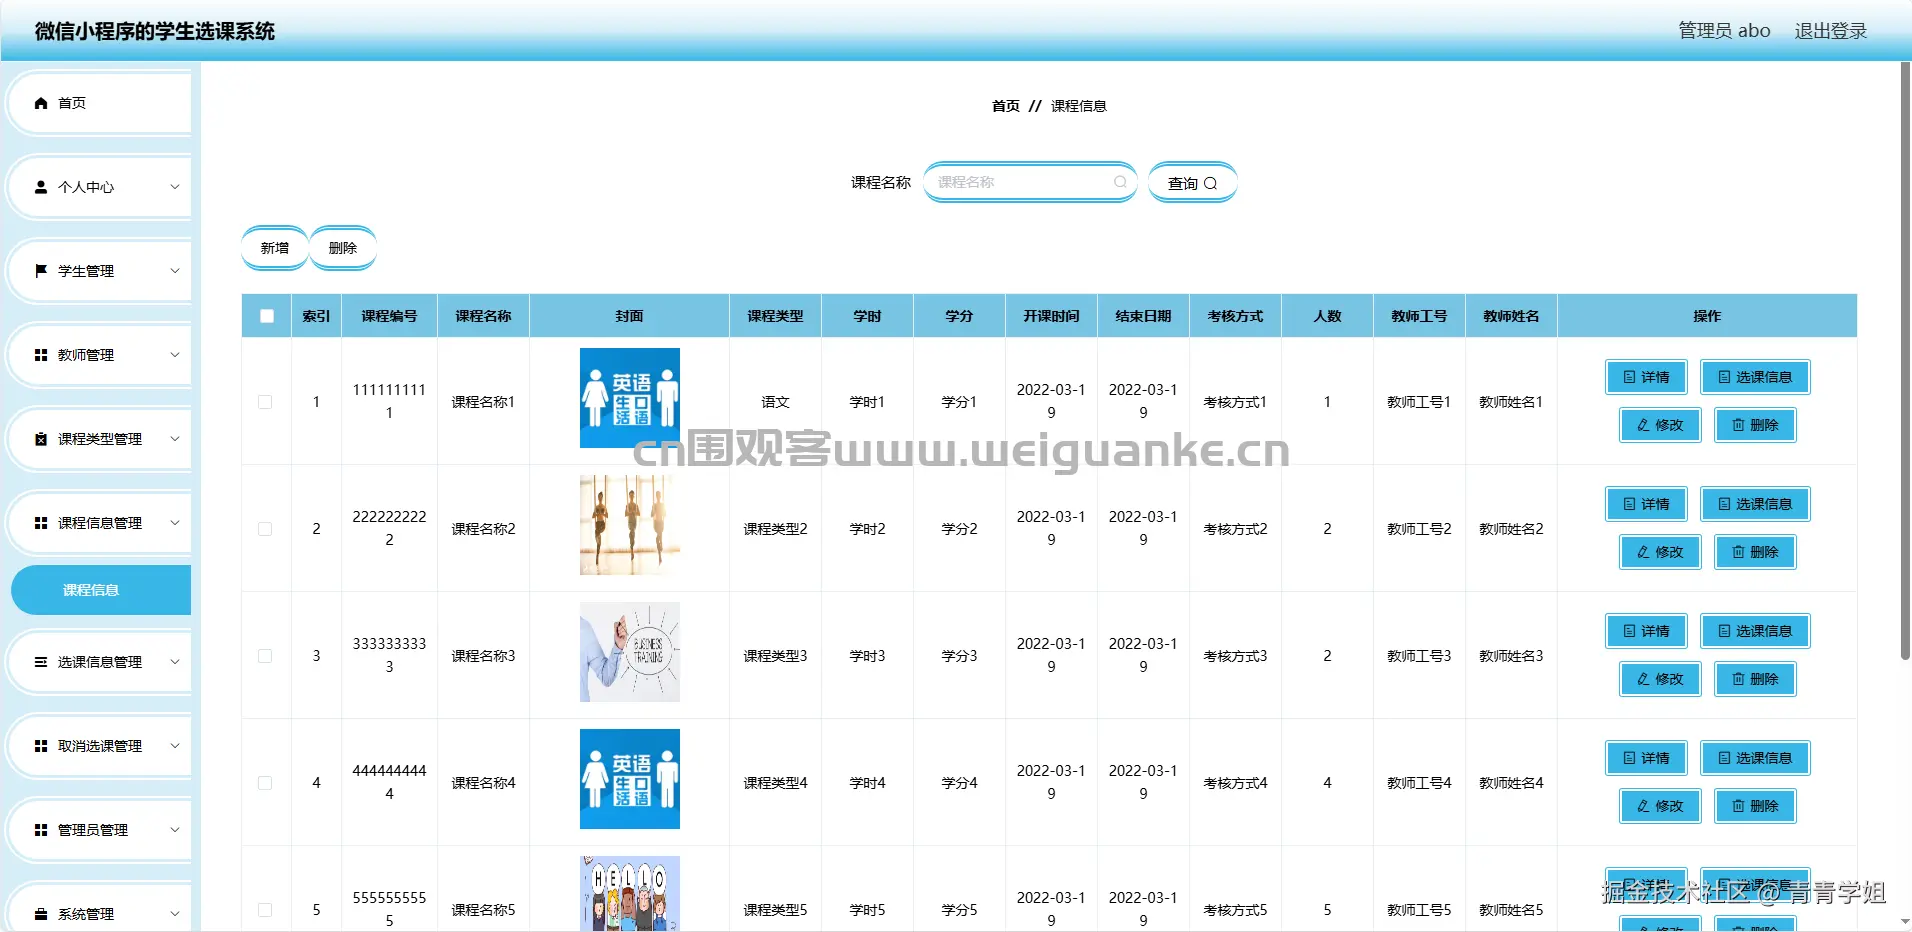Click the home icon beside 首页 in sidebar
This screenshot has width=1912, height=932.
(41, 103)
